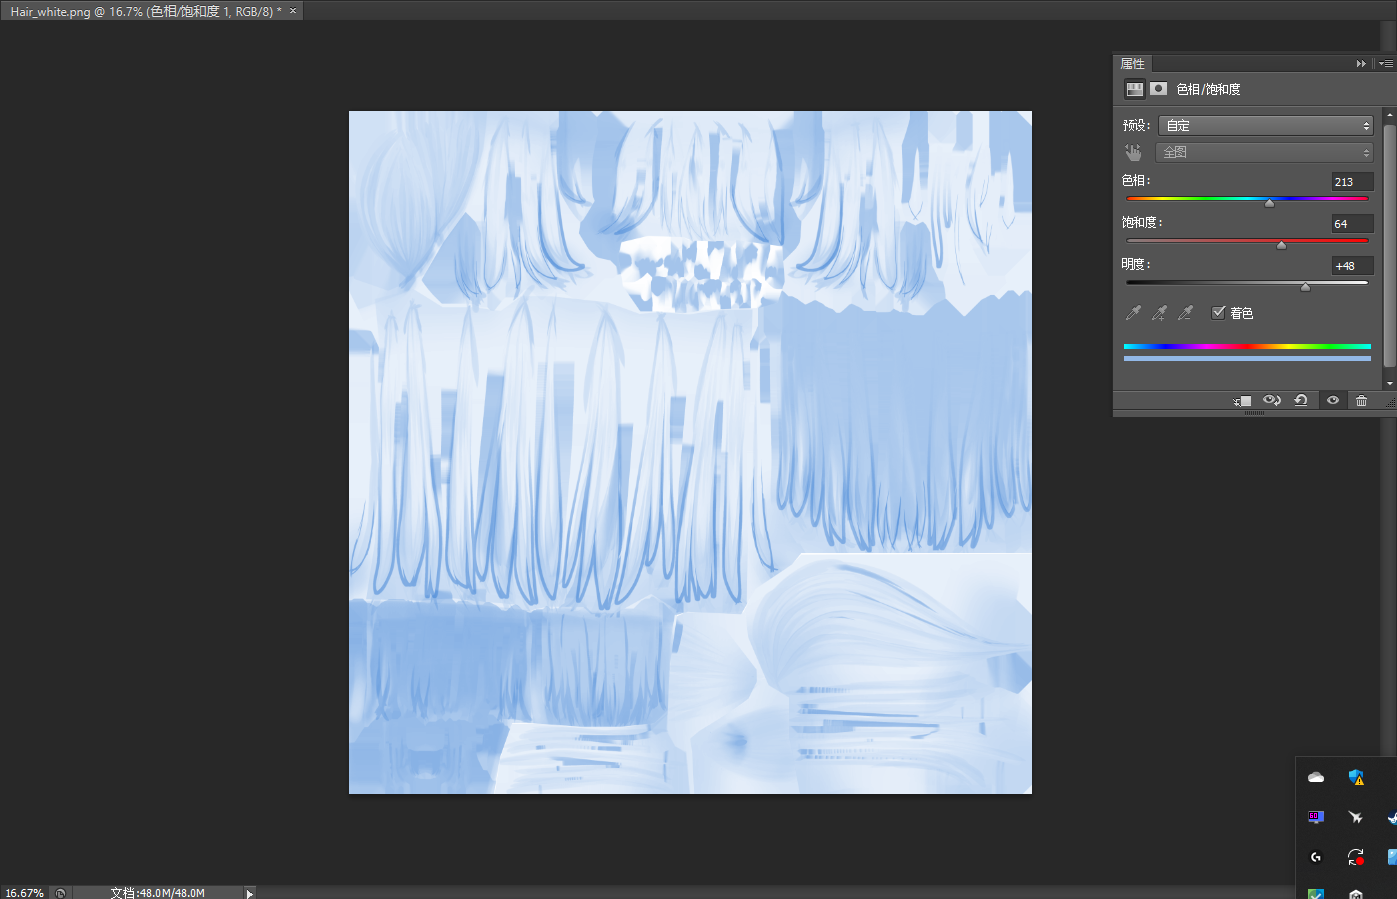The height and width of the screenshot is (899, 1397).
Task: Click the clip to layer icon
Action: 1242,400
